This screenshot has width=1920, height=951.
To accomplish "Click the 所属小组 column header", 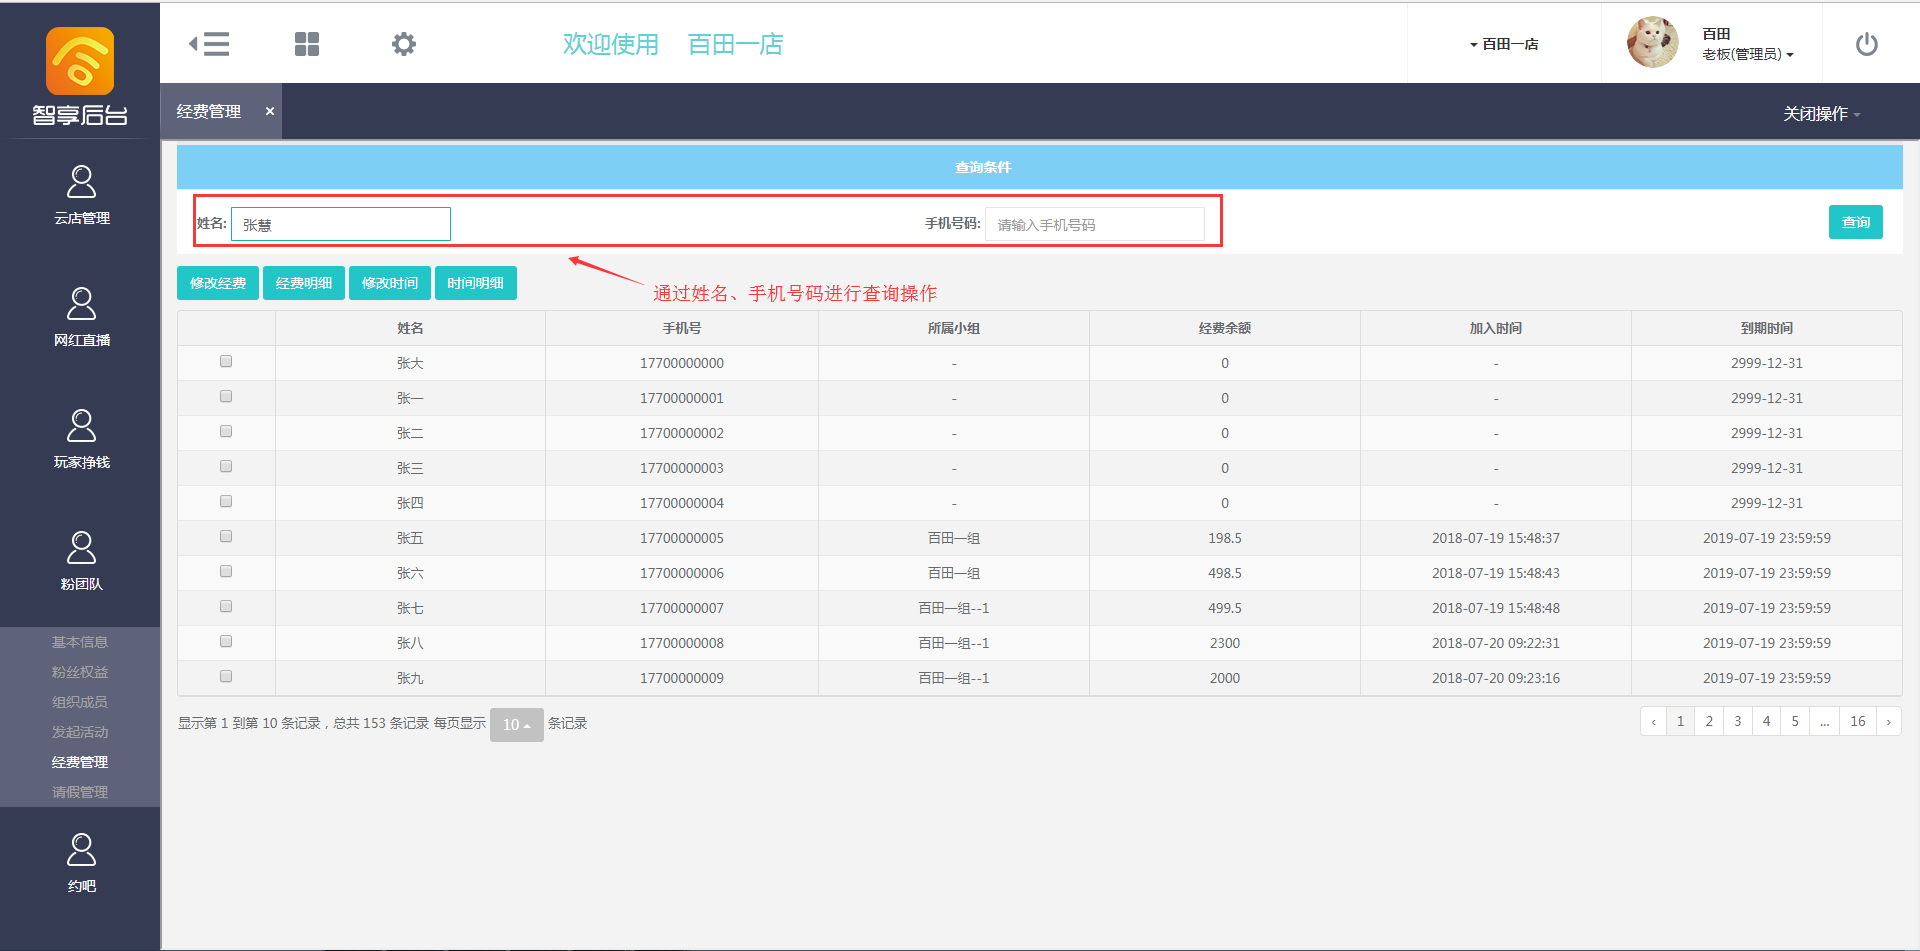I will click(954, 328).
